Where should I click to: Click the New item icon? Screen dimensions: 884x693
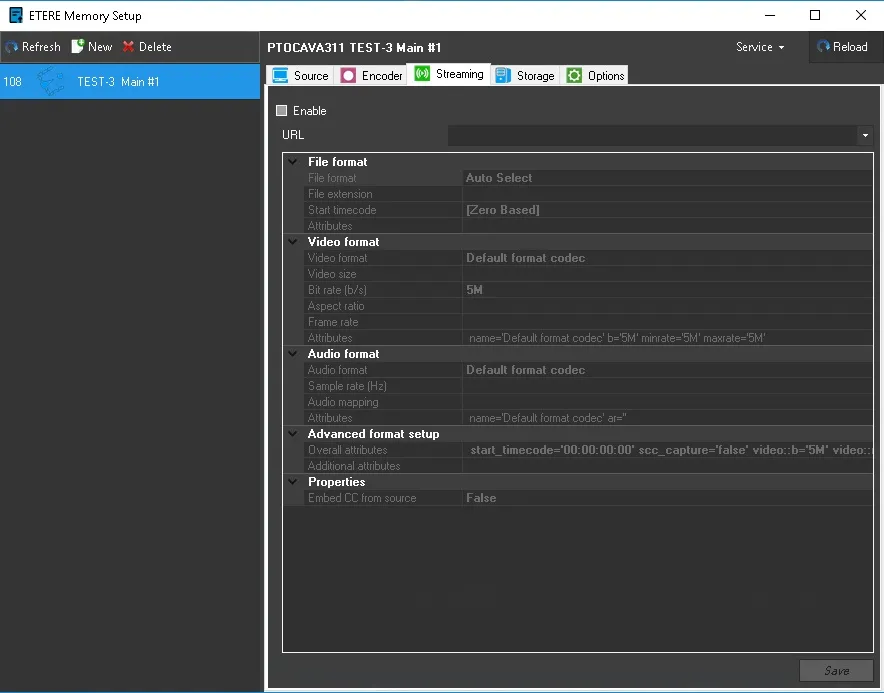(78, 47)
